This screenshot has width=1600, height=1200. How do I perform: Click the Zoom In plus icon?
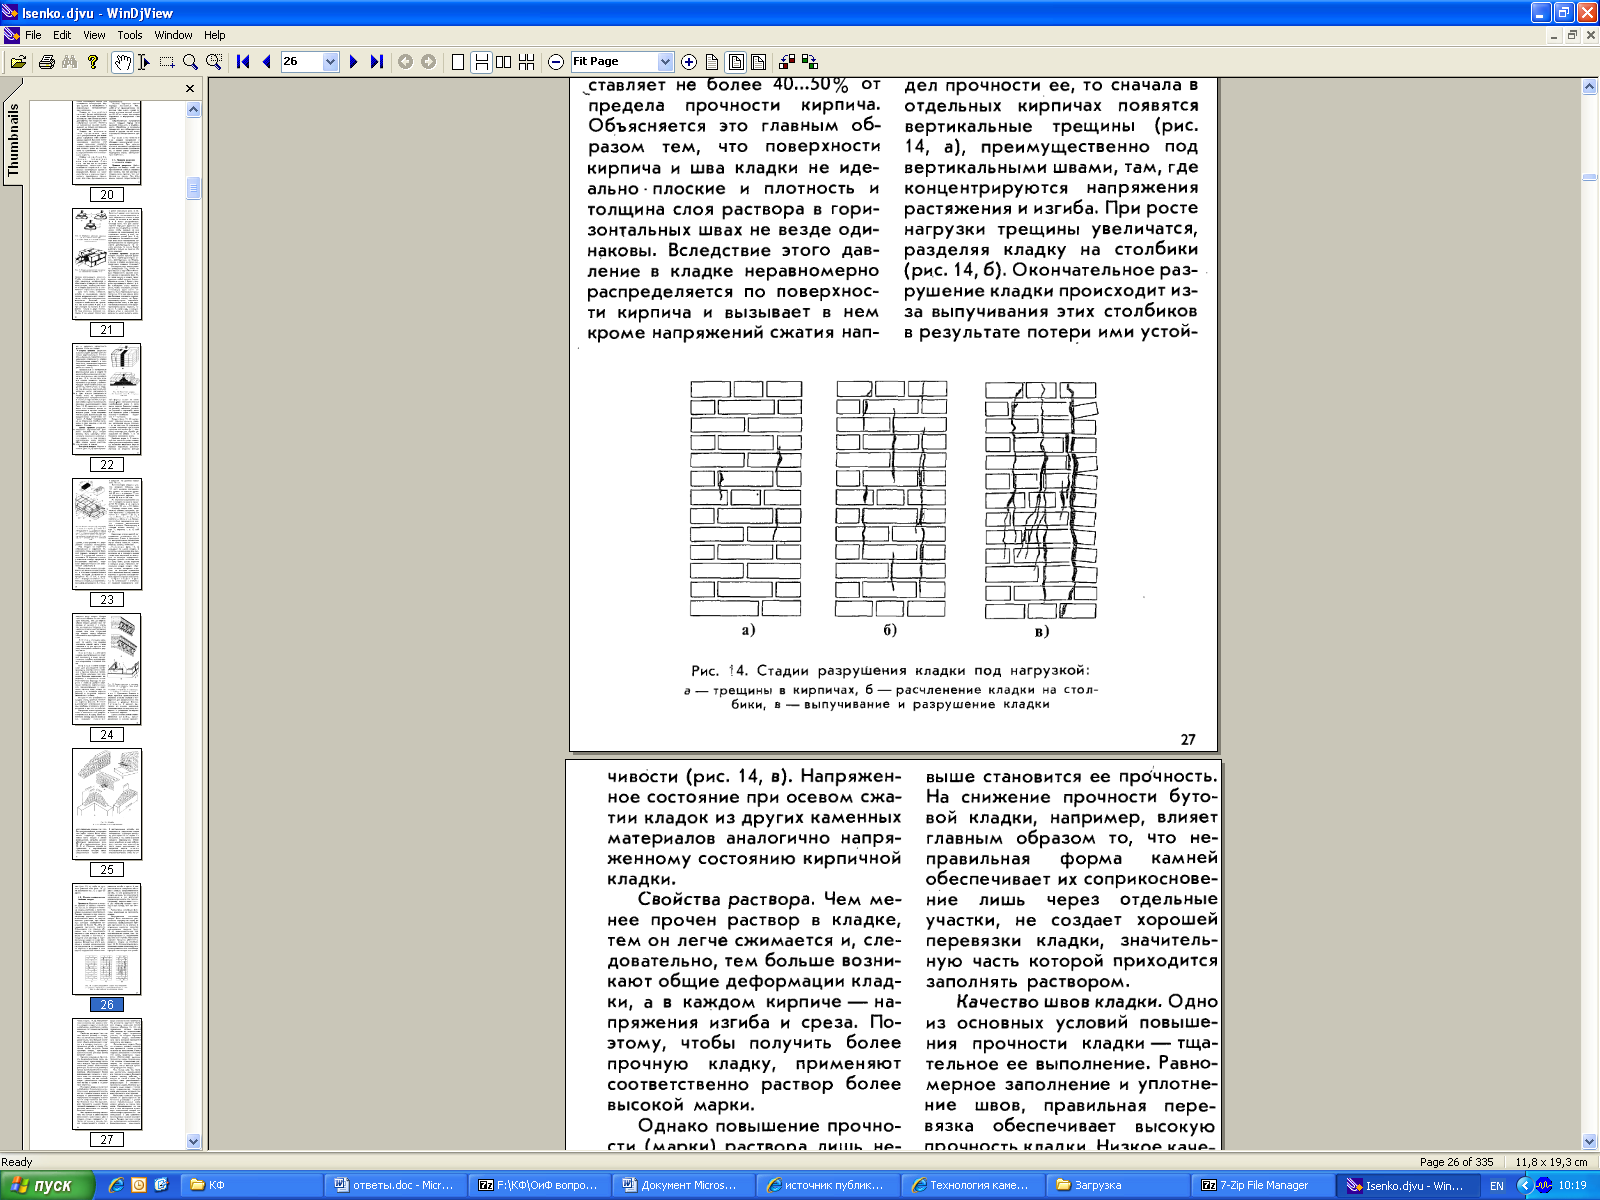tap(689, 62)
